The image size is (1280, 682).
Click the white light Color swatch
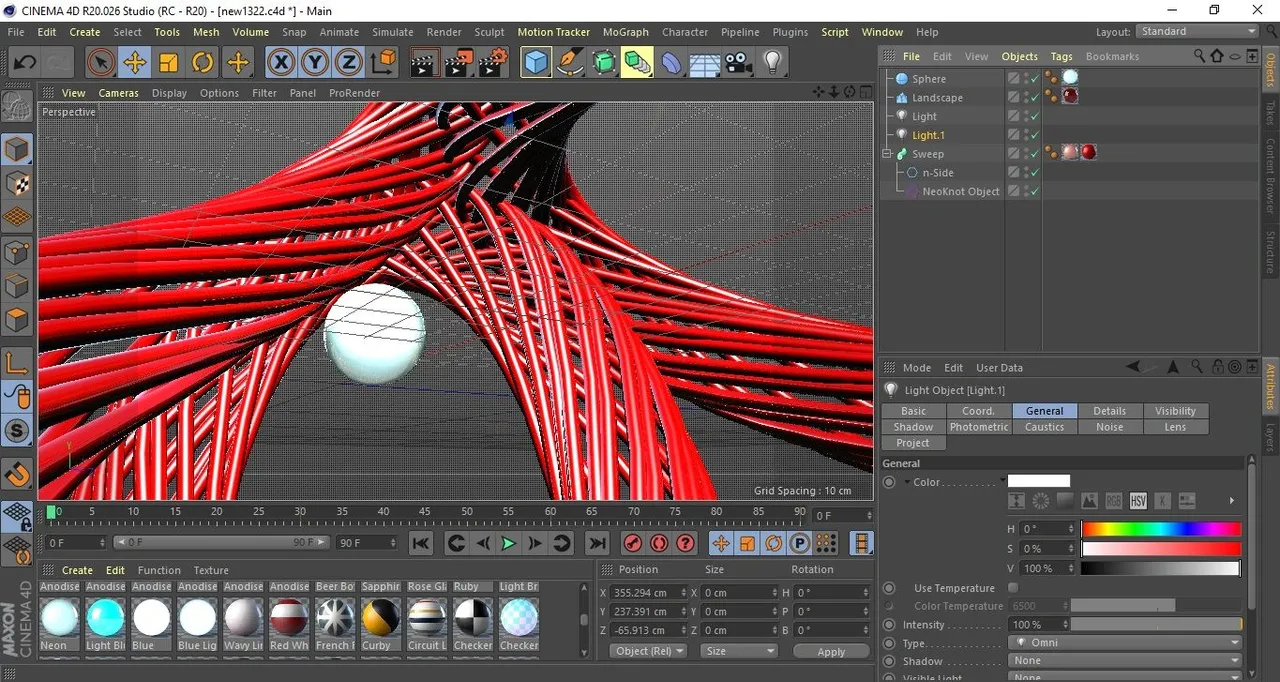pyautogui.click(x=1039, y=481)
